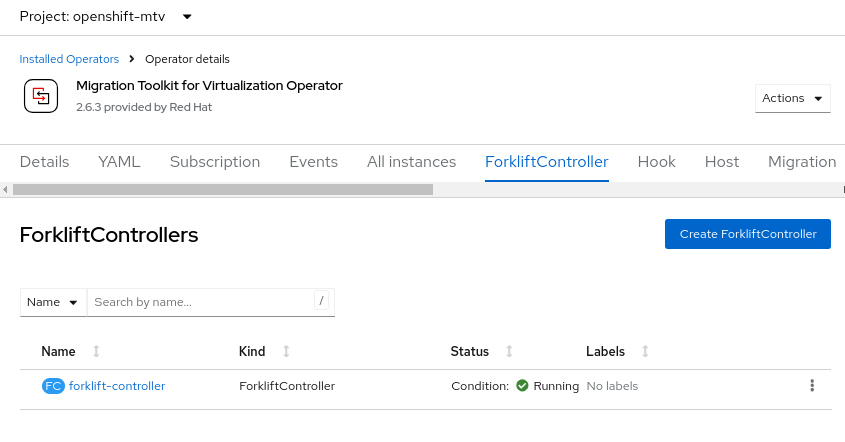Open the Events tab
The height and width of the screenshot is (442, 845).
(313, 162)
